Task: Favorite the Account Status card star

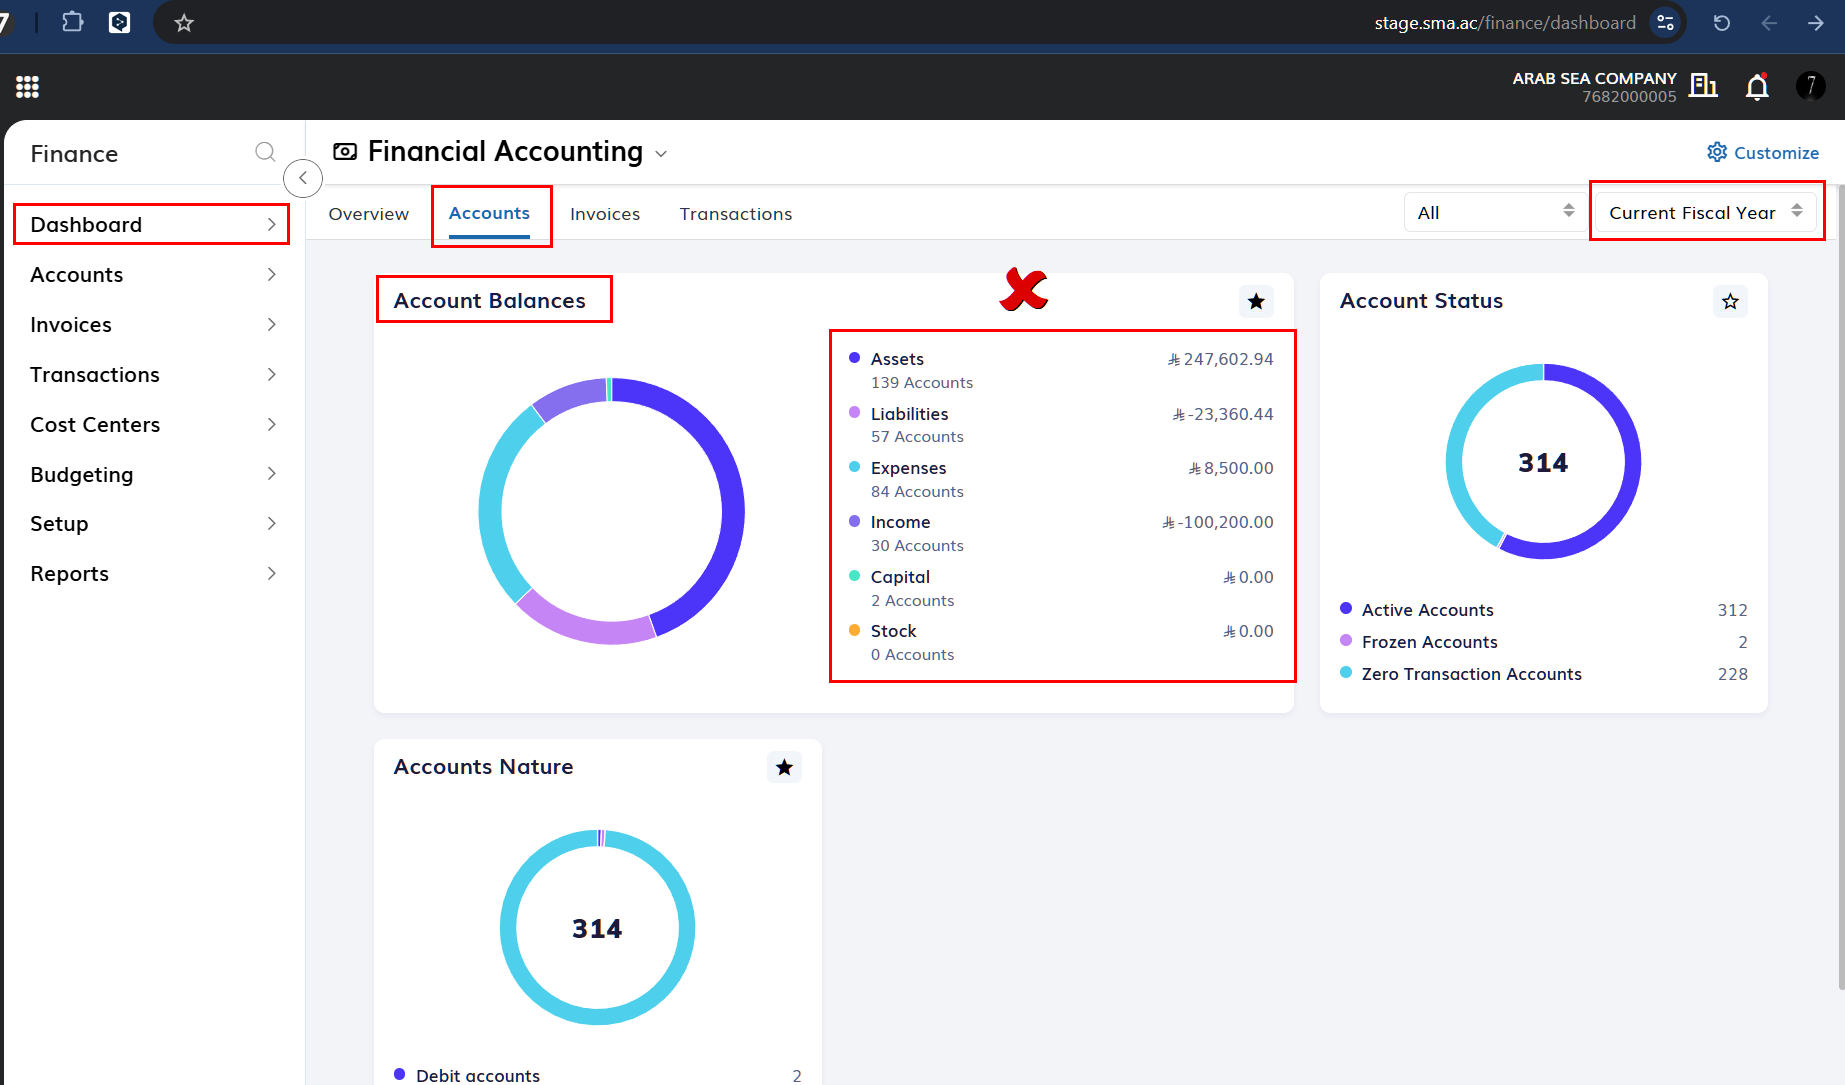Action: (x=1731, y=301)
